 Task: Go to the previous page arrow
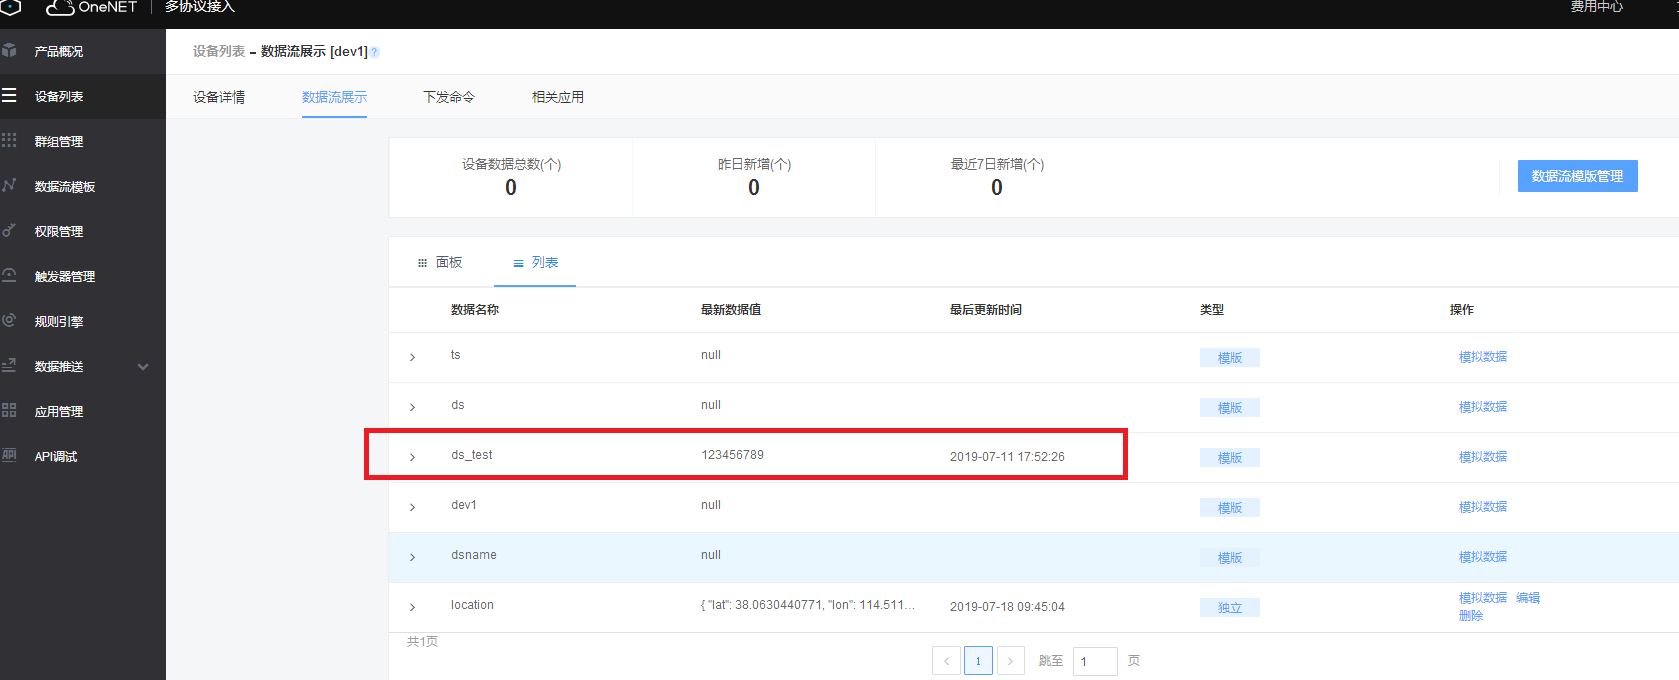(946, 661)
